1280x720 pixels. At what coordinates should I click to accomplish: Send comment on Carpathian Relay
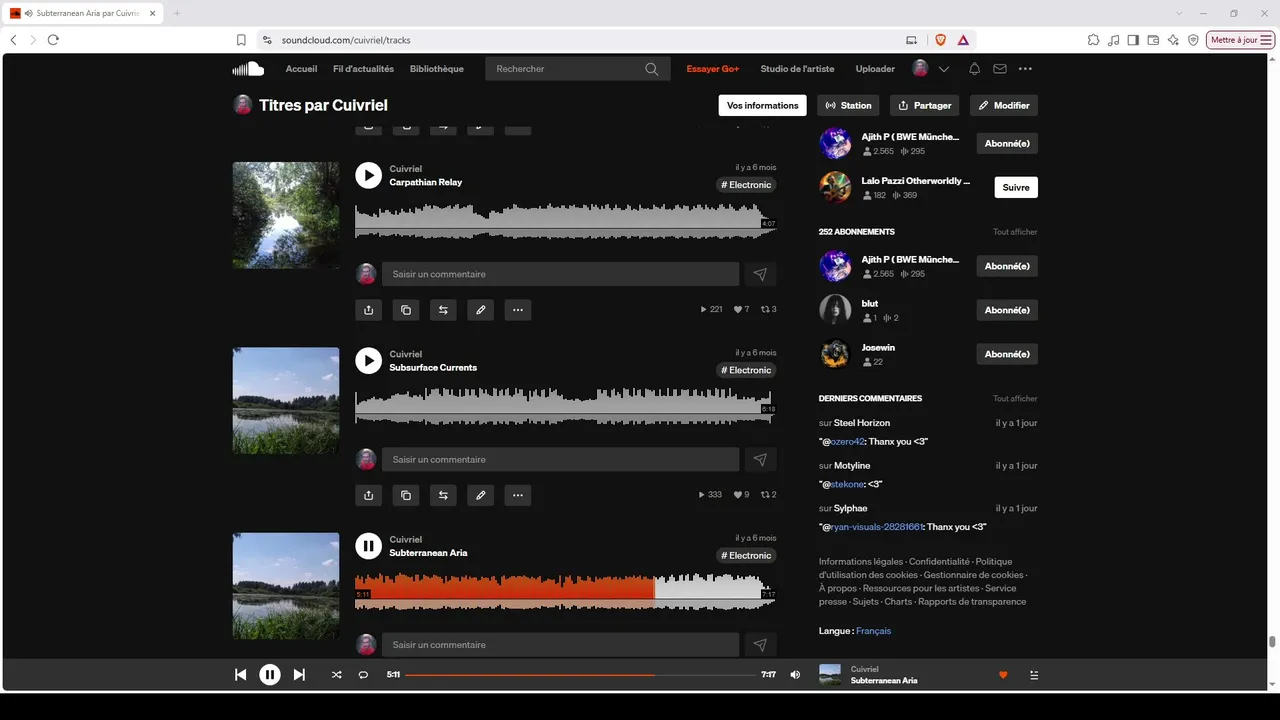click(x=760, y=274)
